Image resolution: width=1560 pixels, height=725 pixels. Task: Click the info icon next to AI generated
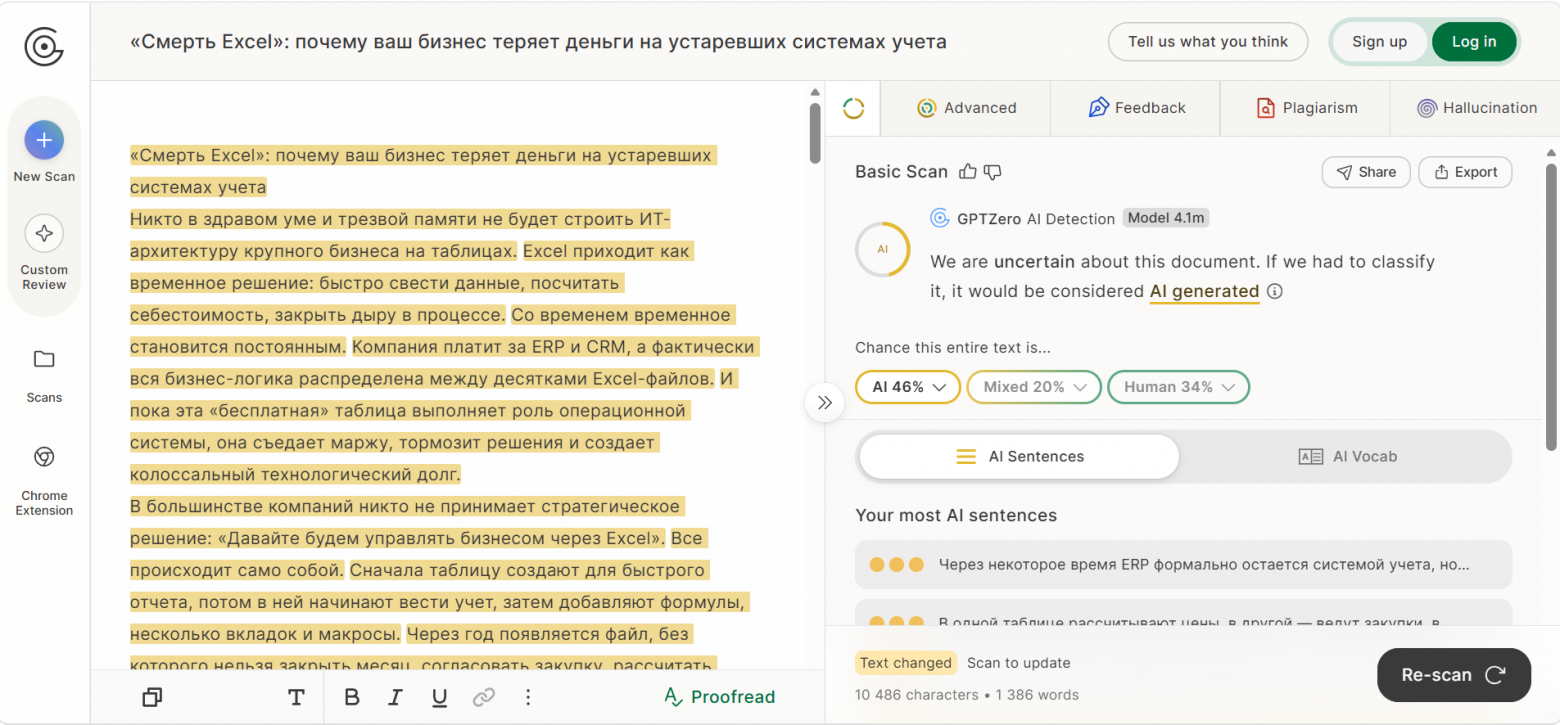[1274, 292]
